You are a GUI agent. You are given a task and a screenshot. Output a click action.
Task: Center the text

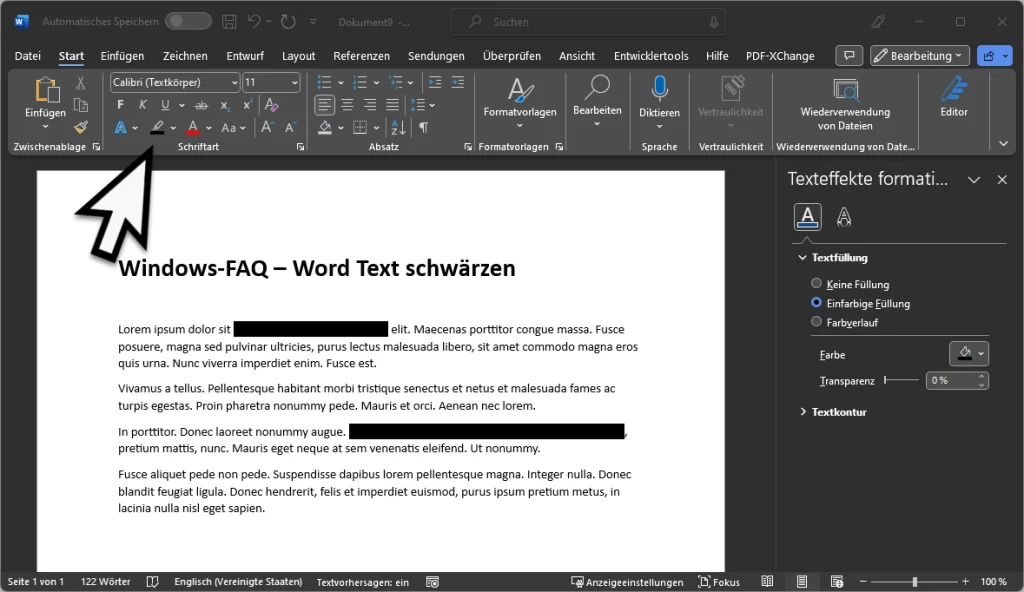347,105
